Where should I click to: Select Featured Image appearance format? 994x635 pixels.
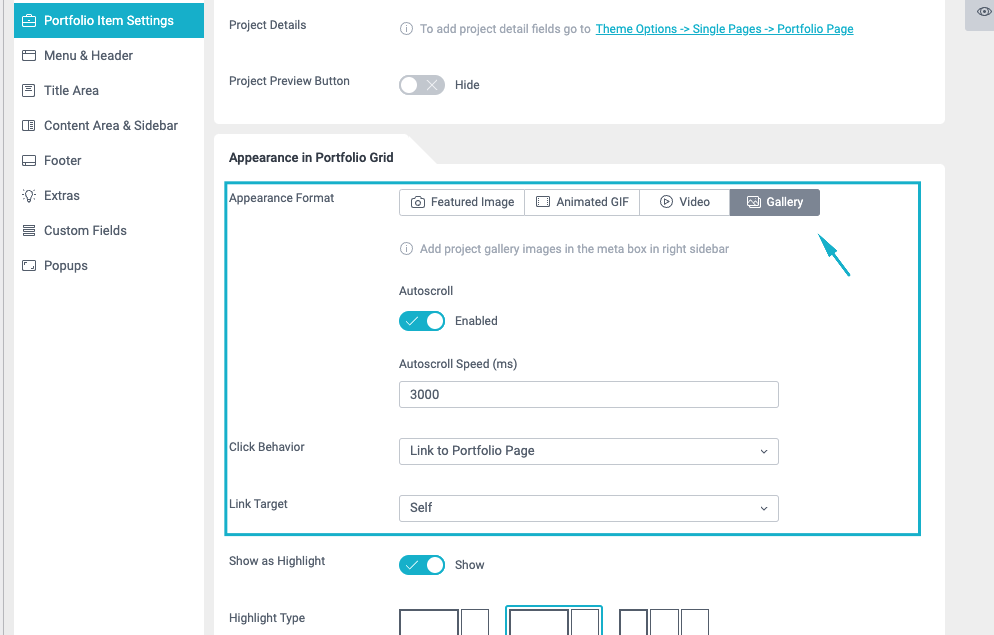coord(461,202)
